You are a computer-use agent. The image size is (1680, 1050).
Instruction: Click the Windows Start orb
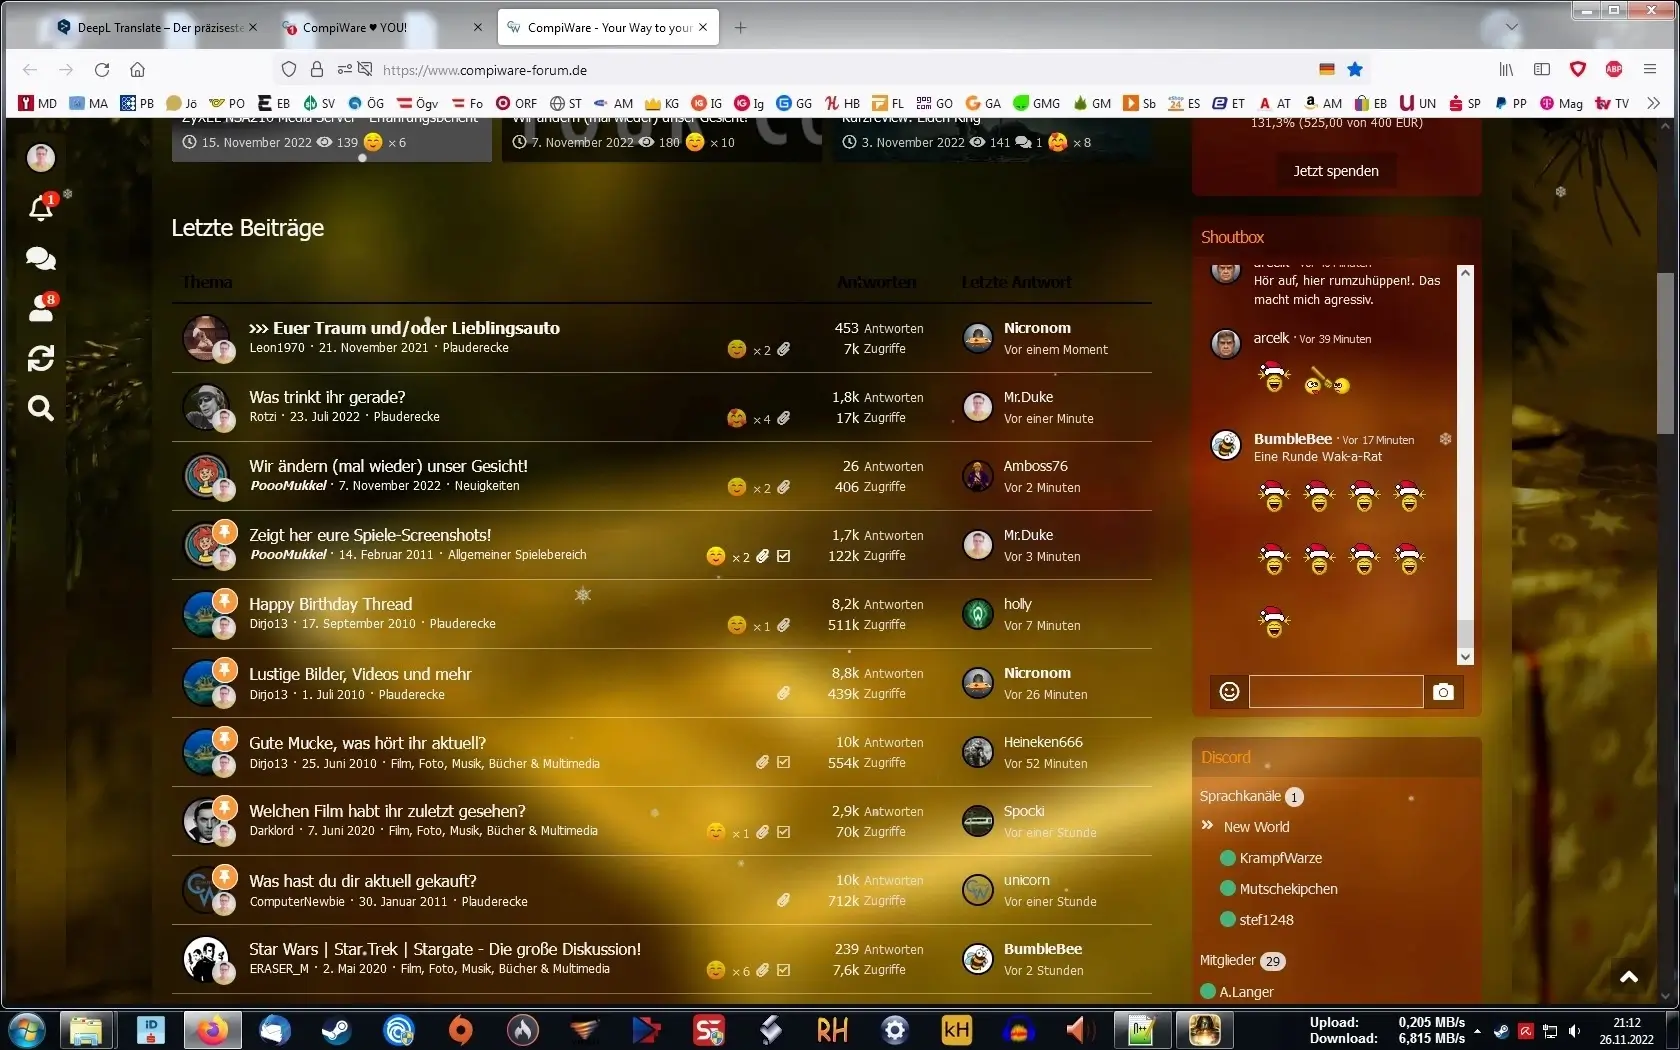(x=25, y=1029)
